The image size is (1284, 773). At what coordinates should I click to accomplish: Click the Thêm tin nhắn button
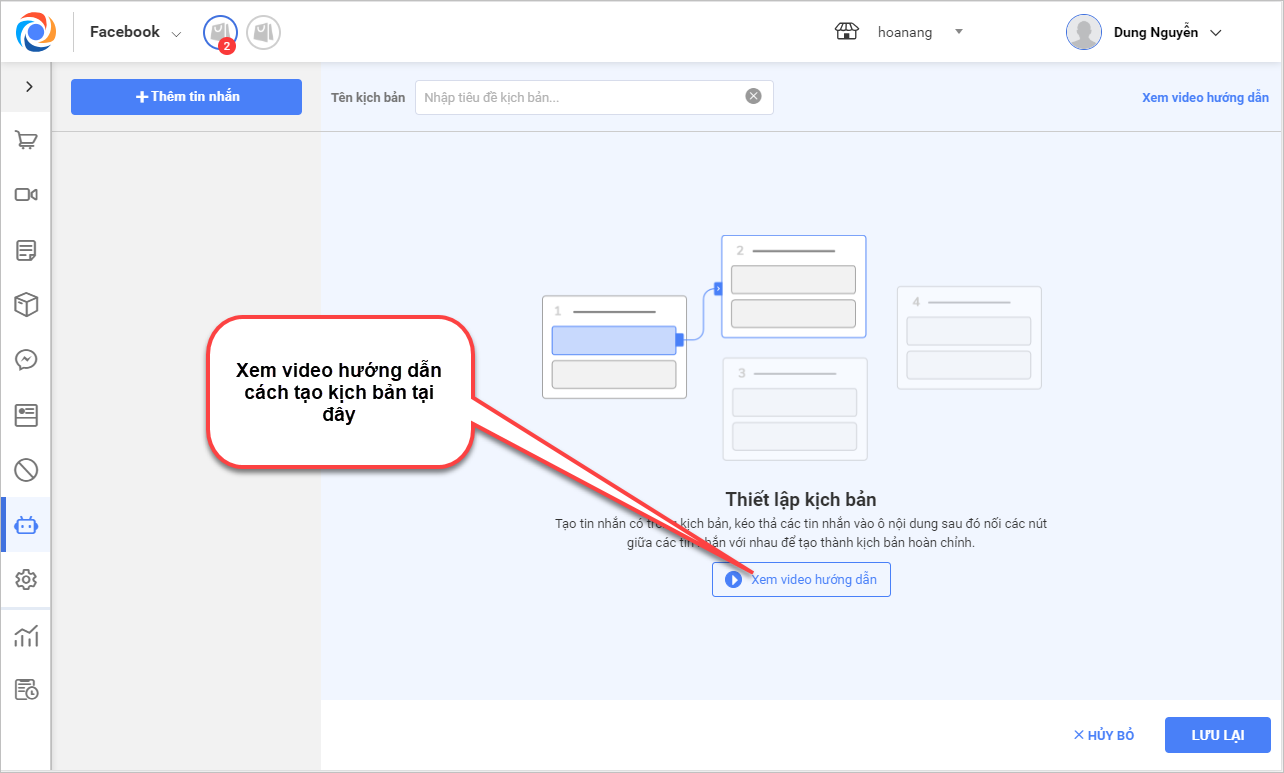[x=186, y=97]
